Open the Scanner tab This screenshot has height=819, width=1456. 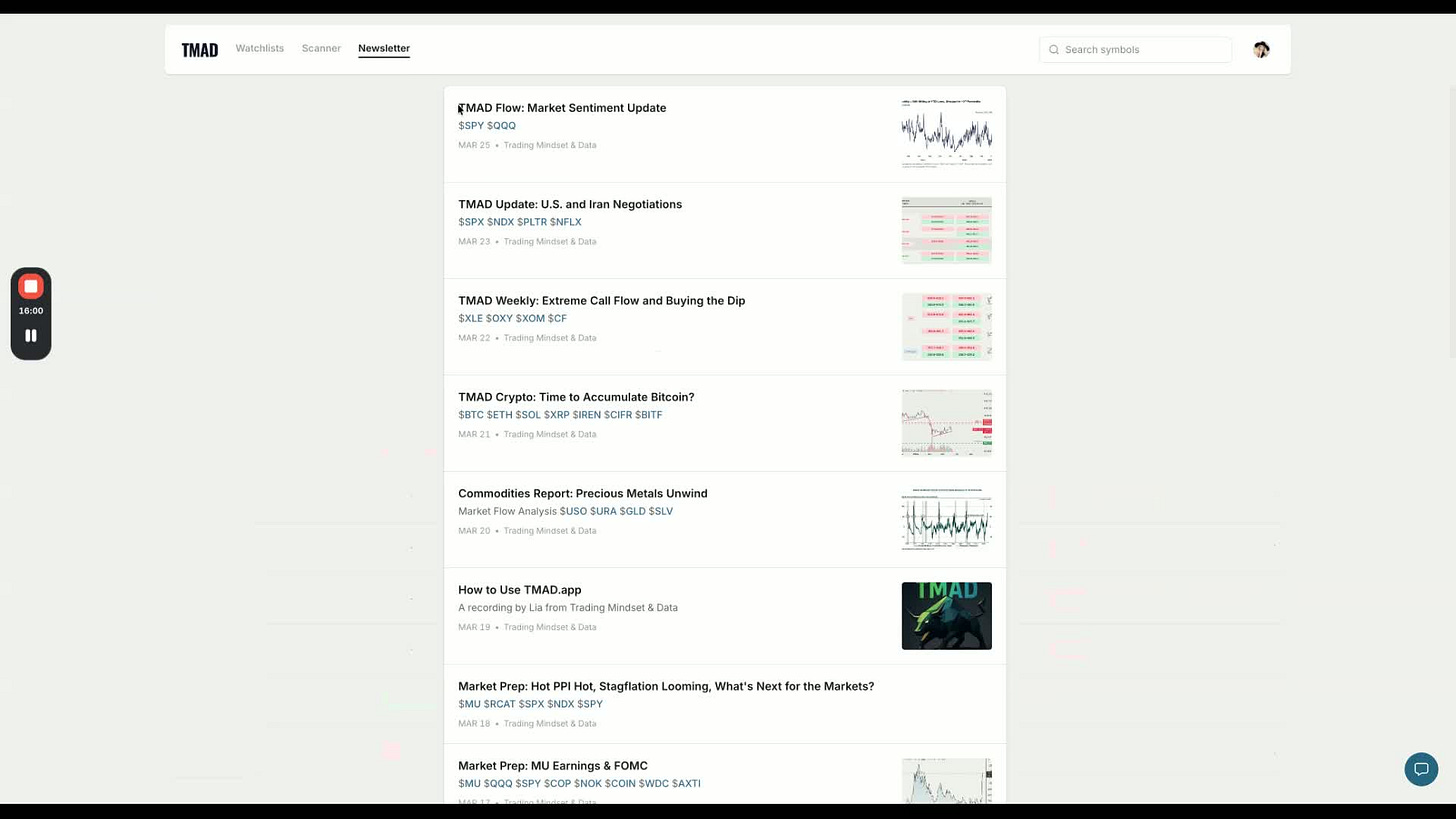(321, 48)
